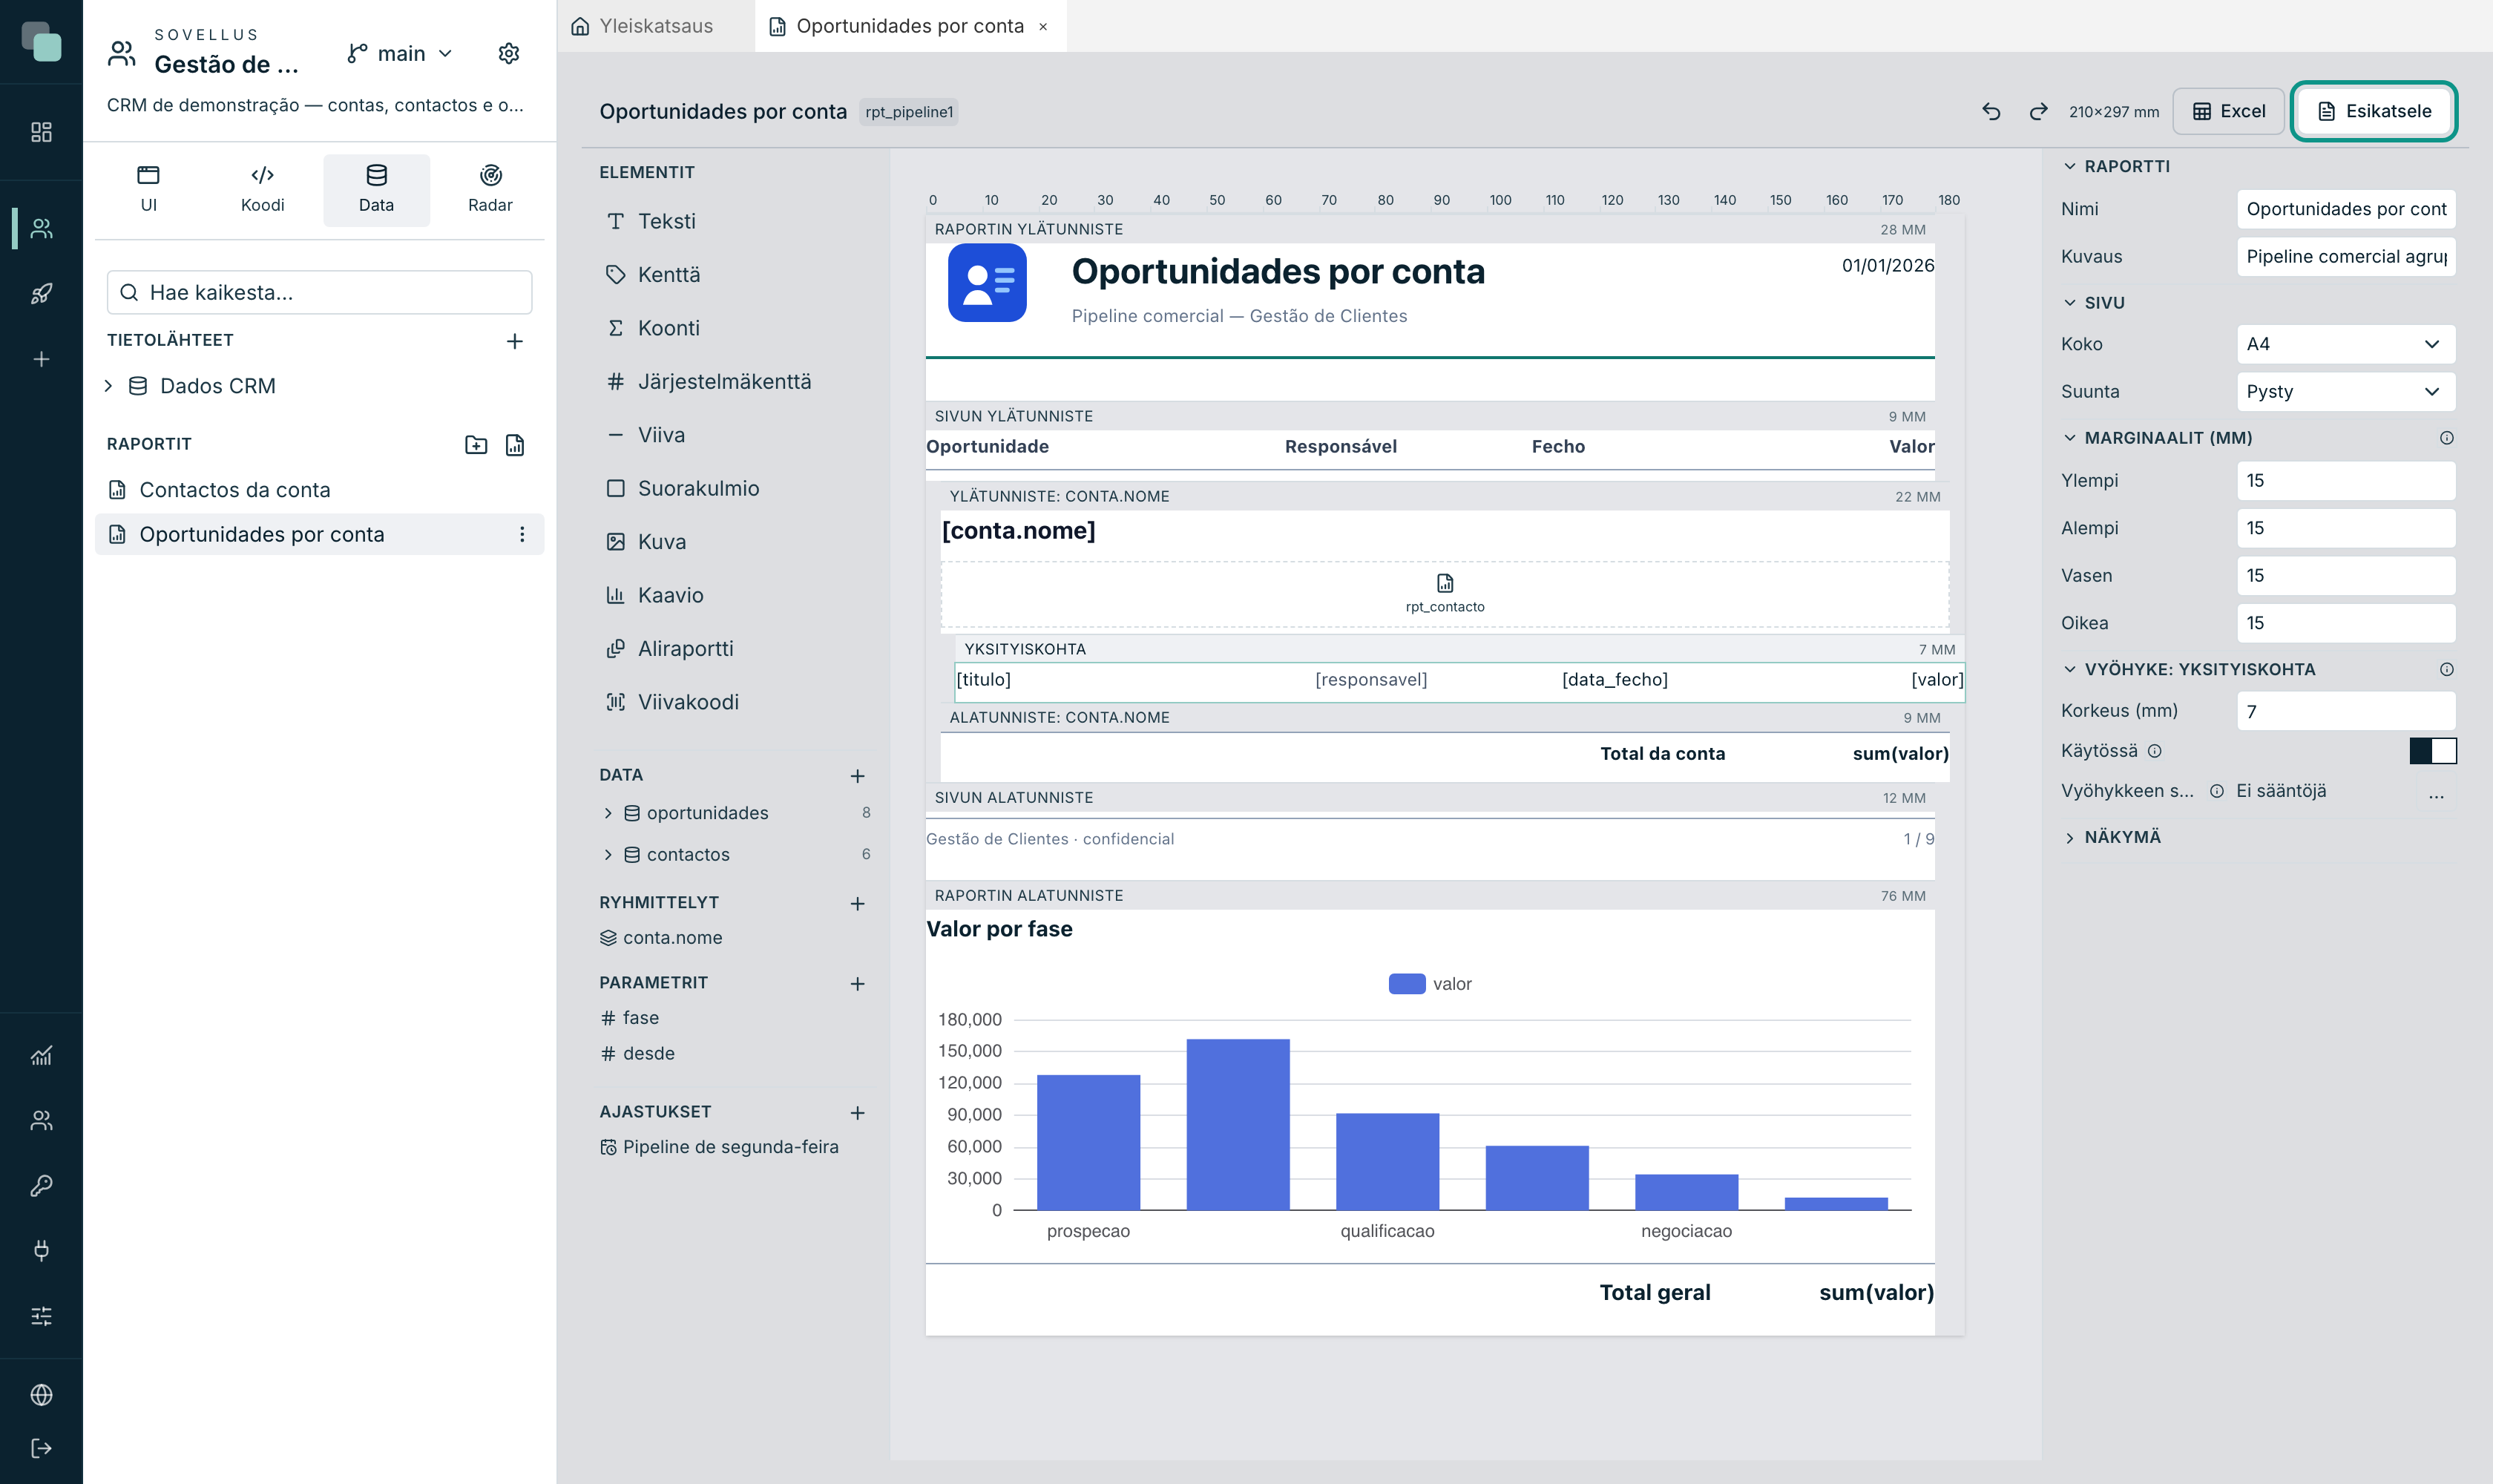2493x1484 pixels.
Task: Click the globe language icon
Action: (x=41, y=1395)
